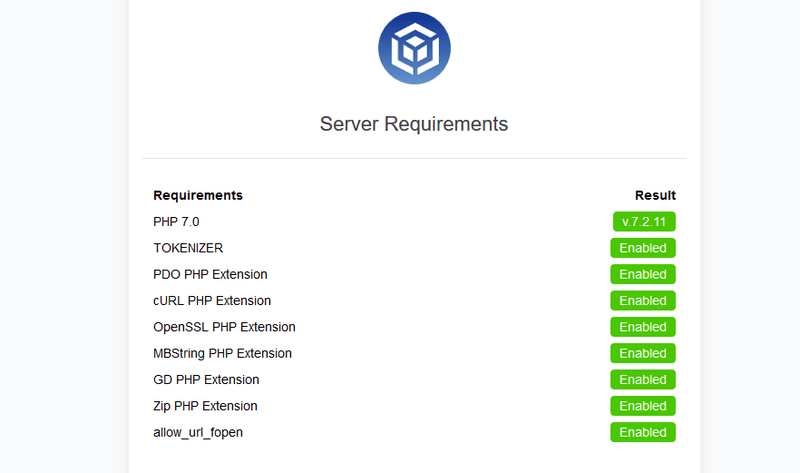Select the PDO PHP Extension label
This screenshot has height=473, width=800.
point(210,275)
